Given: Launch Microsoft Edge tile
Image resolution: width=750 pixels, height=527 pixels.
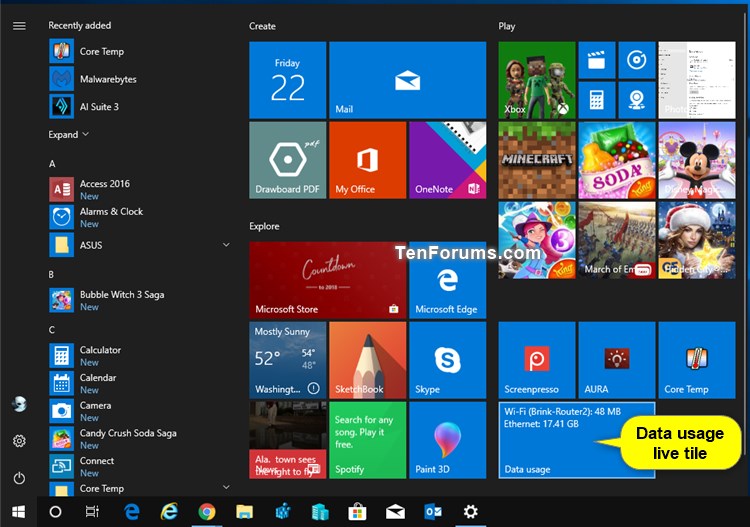Looking at the screenshot, I should [x=448, y=280].
